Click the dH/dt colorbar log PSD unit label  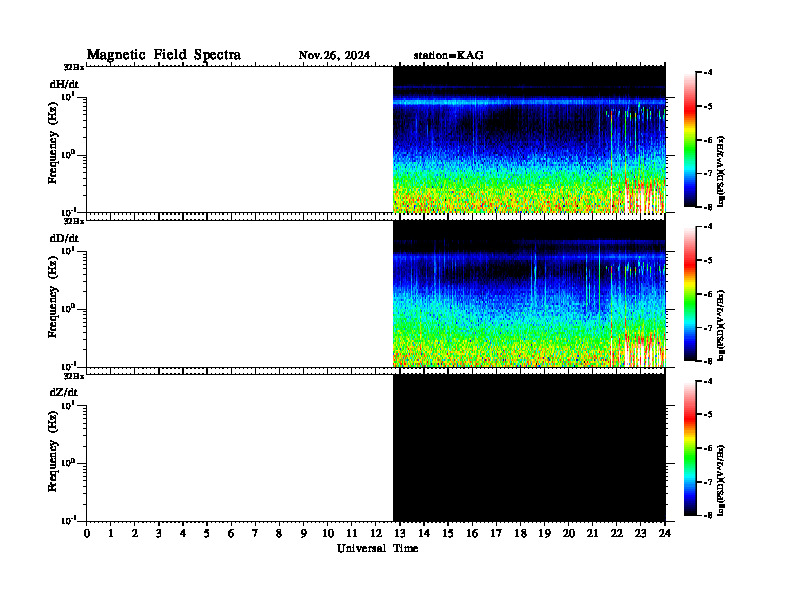point(721,171)
